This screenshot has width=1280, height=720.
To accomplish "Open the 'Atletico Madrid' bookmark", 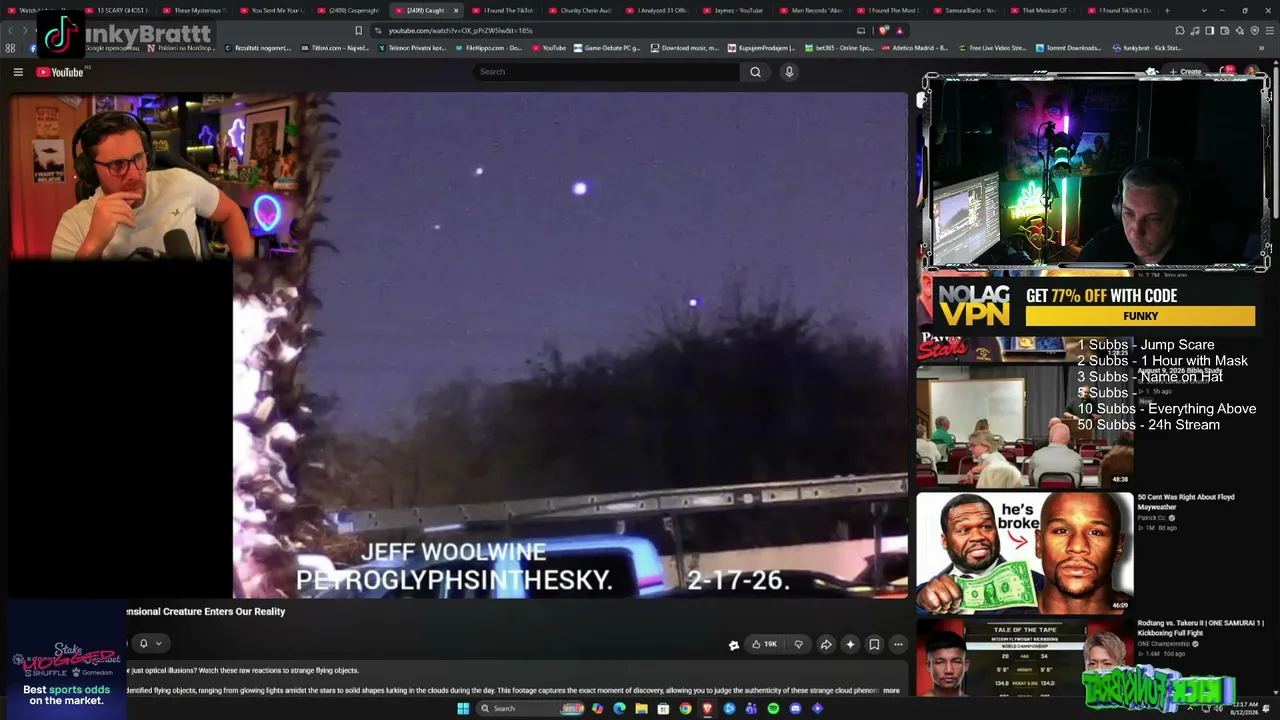I will [x=915, y=48].
